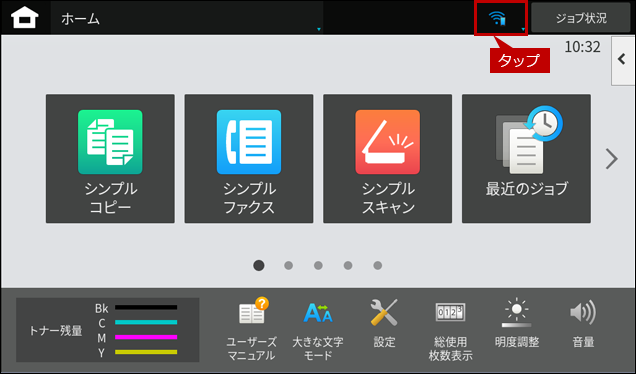The height and width of the screenshot is (374, 636).
Task: Show total usage count (総使用枚数表示)
Action: 450,329
